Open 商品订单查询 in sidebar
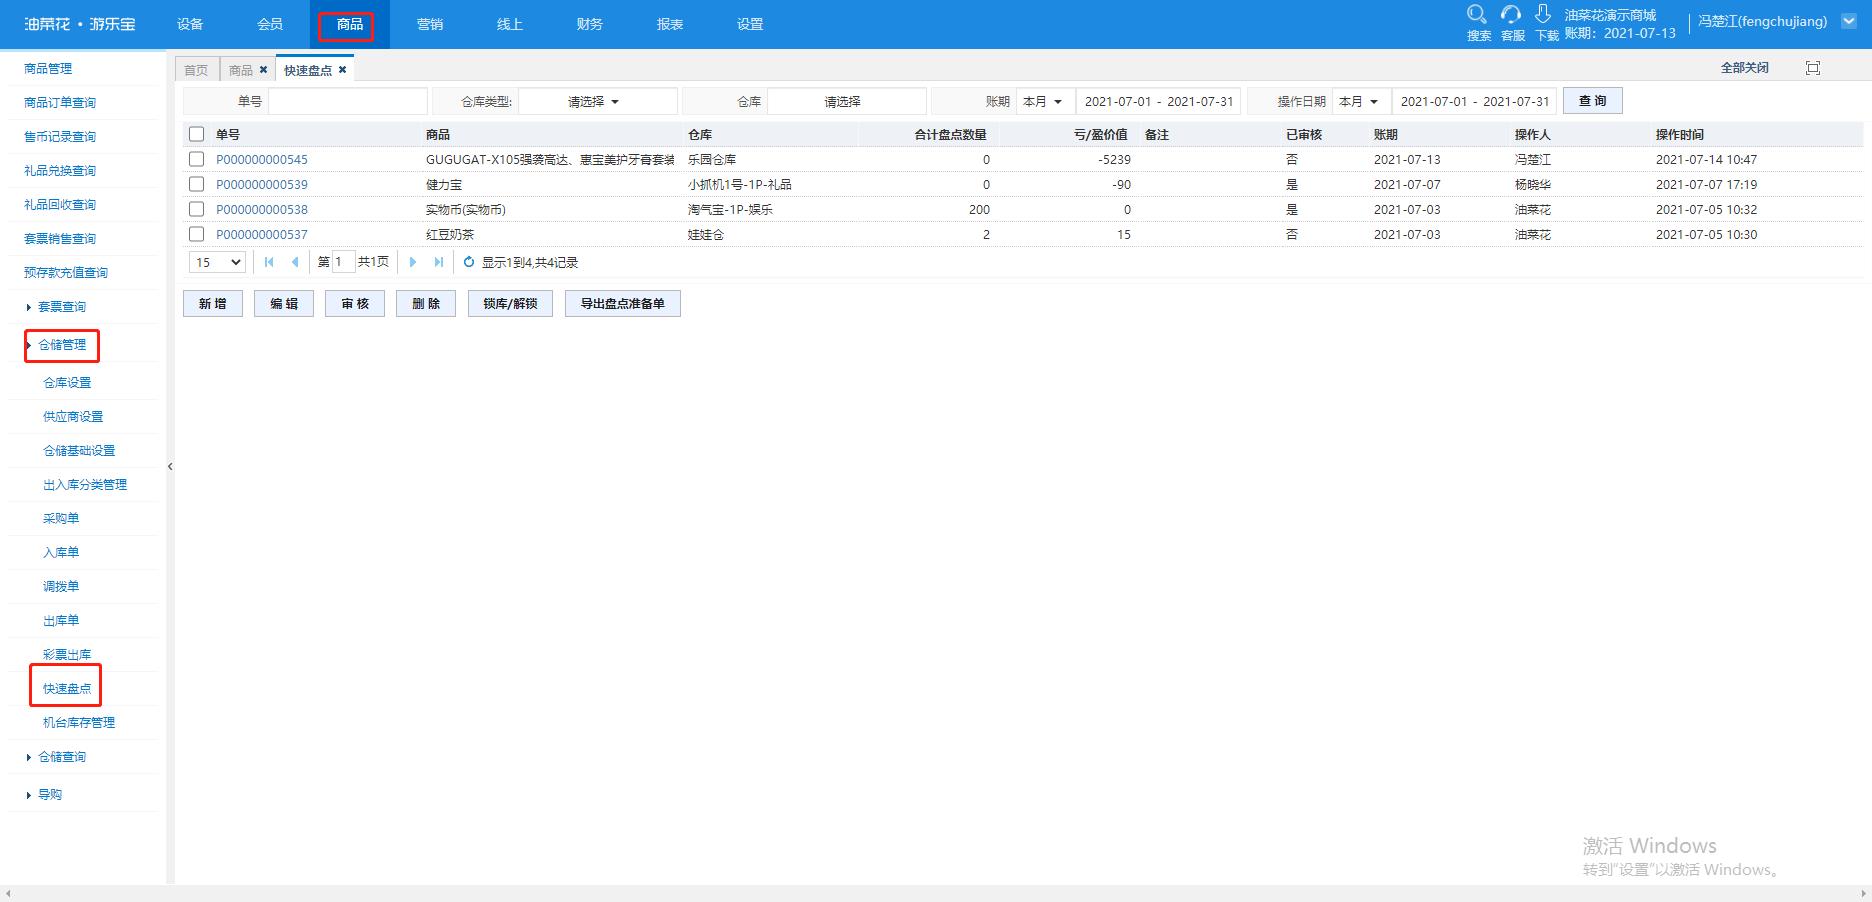 pos(60,103)
